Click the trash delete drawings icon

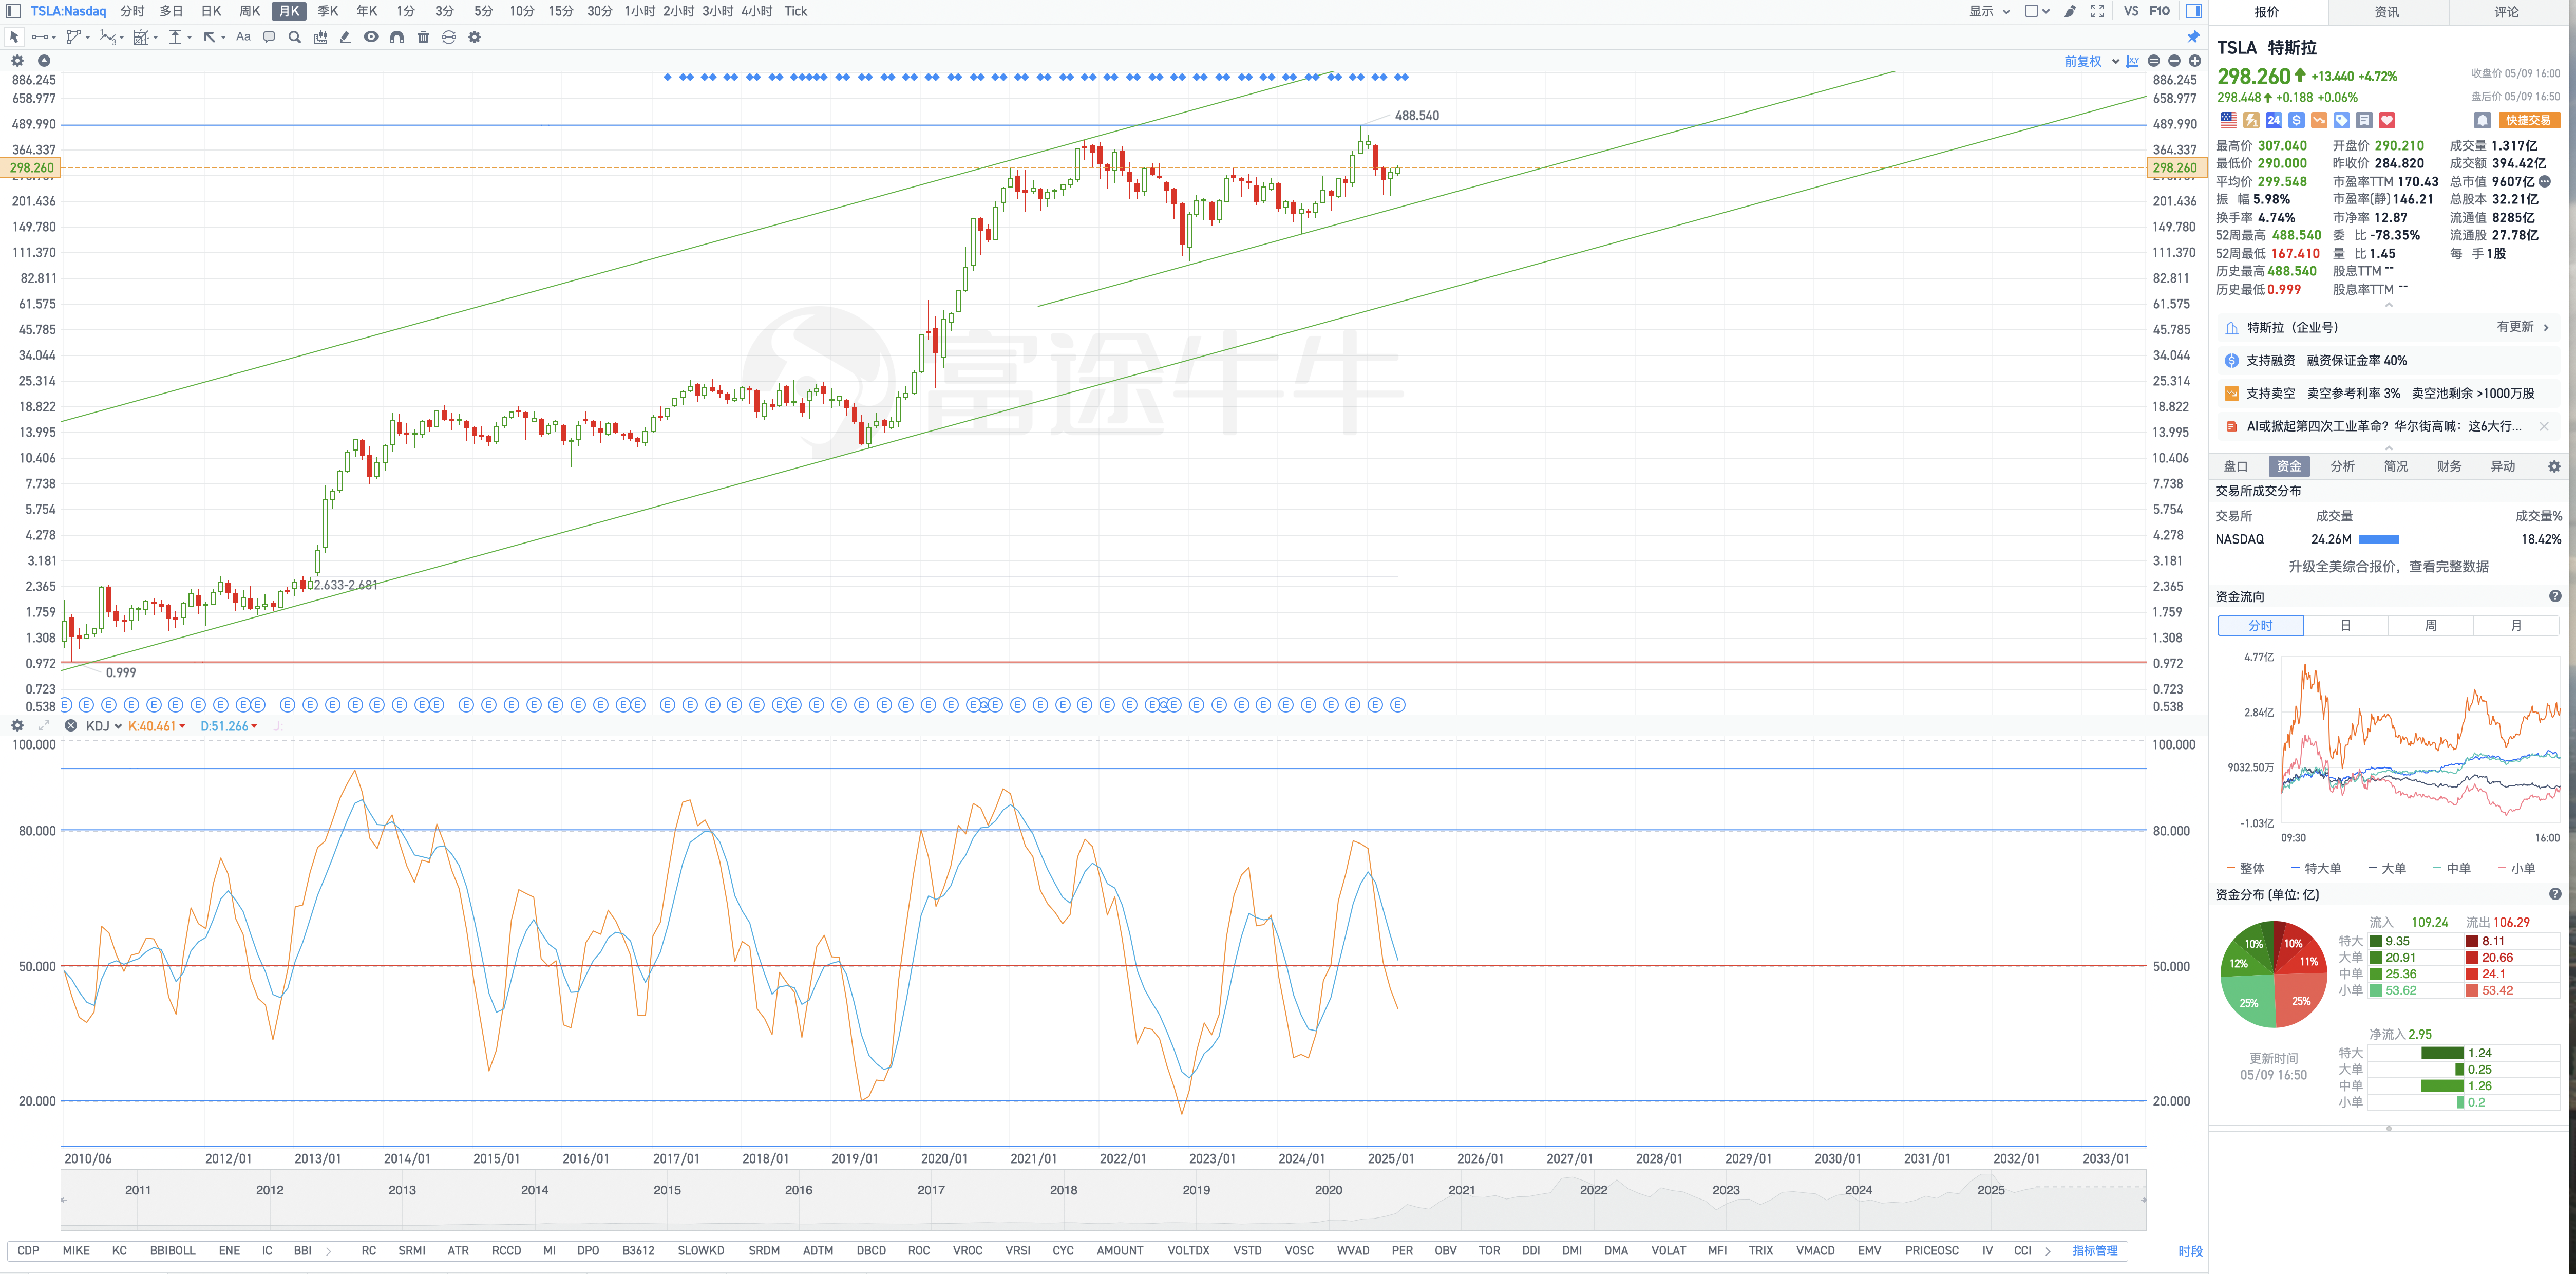click(423, 37)
